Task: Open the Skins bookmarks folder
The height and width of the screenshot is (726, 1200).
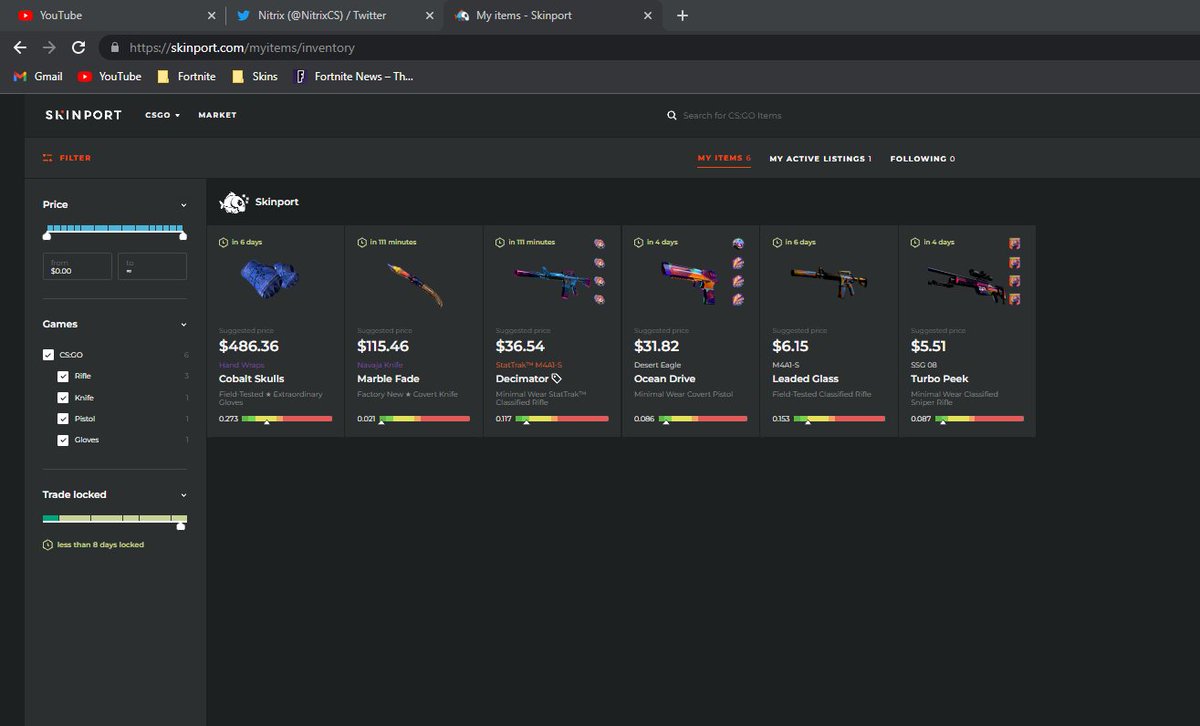Action: (x=255, y=76)
